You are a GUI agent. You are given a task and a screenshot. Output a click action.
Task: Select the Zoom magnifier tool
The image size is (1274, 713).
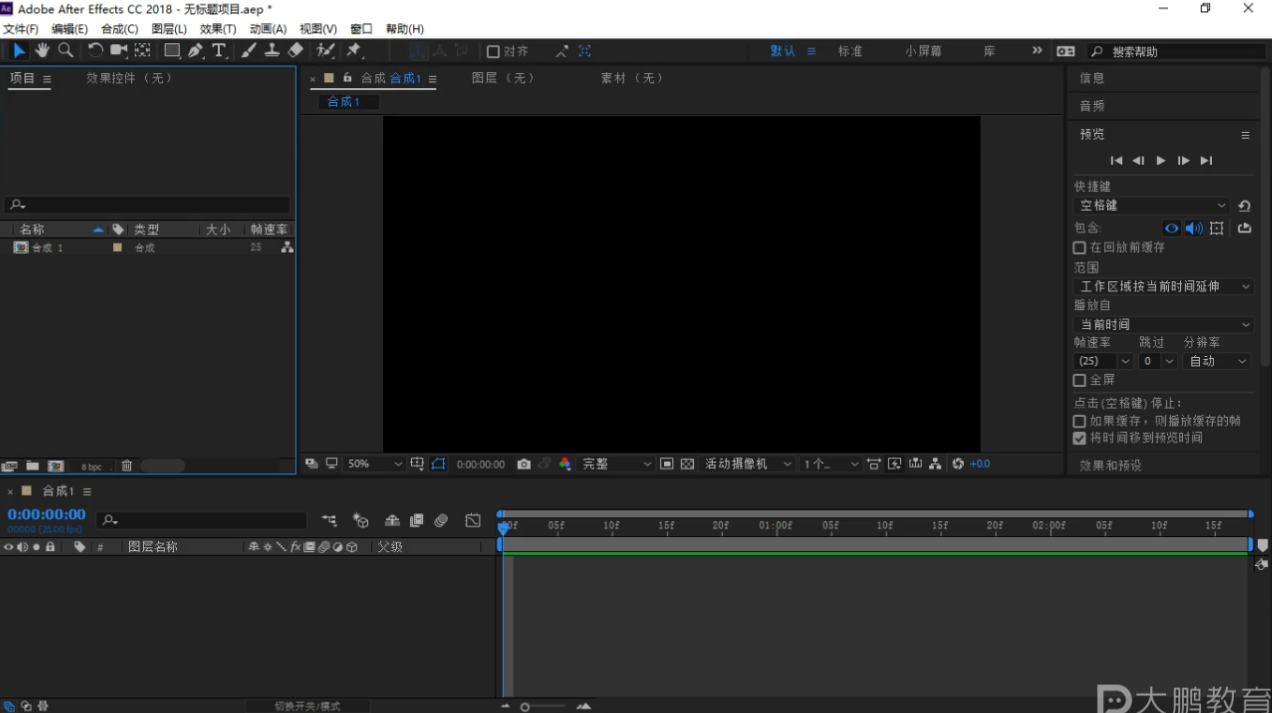pyautogui.click(x=66, y=51)
